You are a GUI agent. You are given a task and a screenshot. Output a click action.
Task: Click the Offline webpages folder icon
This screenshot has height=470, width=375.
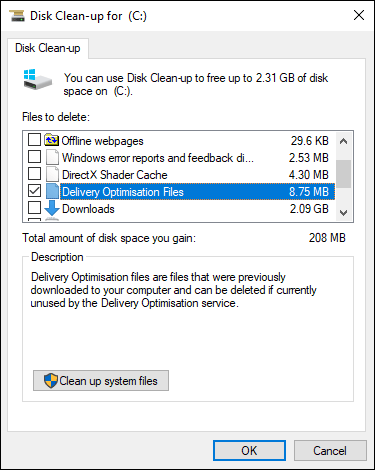coord(51,140)
